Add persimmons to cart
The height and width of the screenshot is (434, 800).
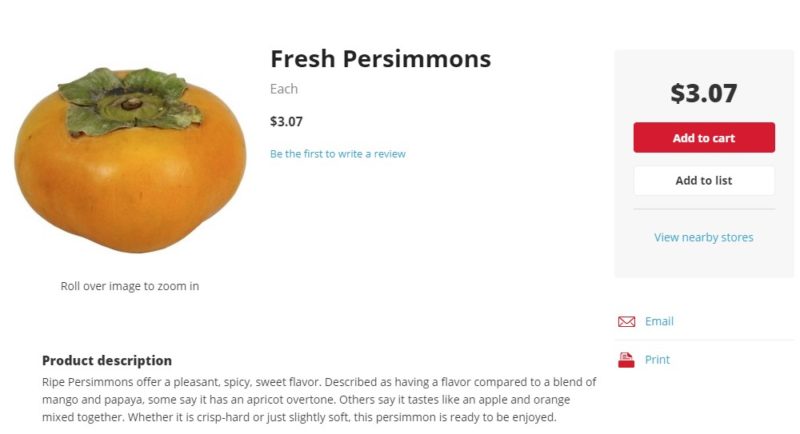point(704,138)
